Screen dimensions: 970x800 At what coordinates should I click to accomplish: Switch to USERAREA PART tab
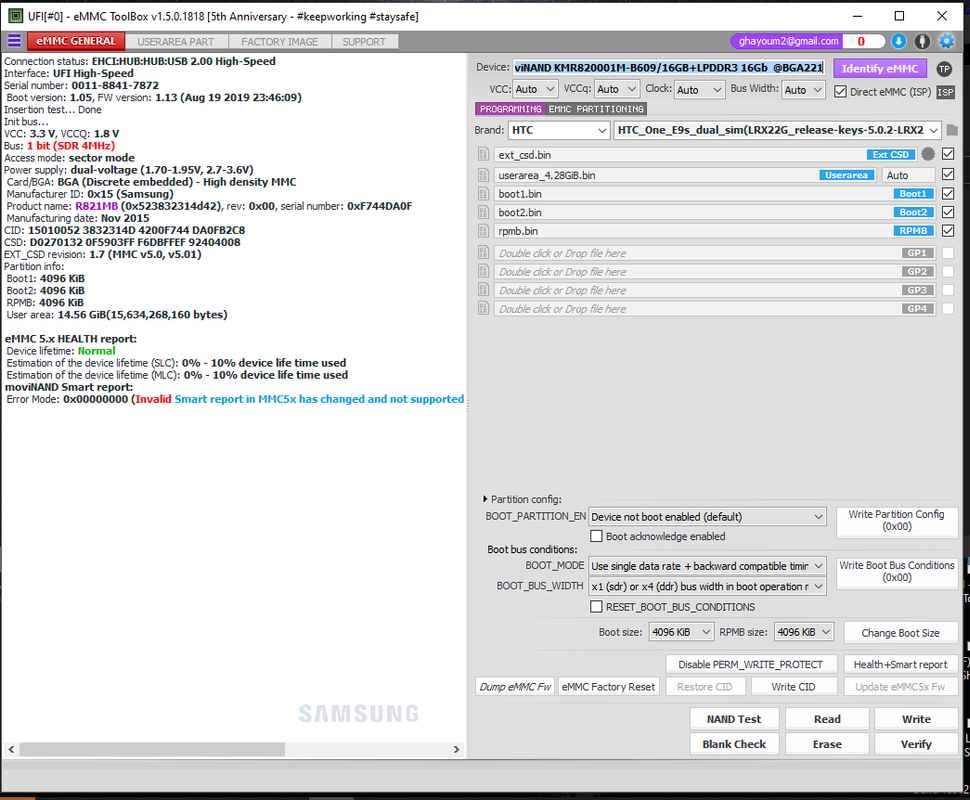tap(176, 42)
